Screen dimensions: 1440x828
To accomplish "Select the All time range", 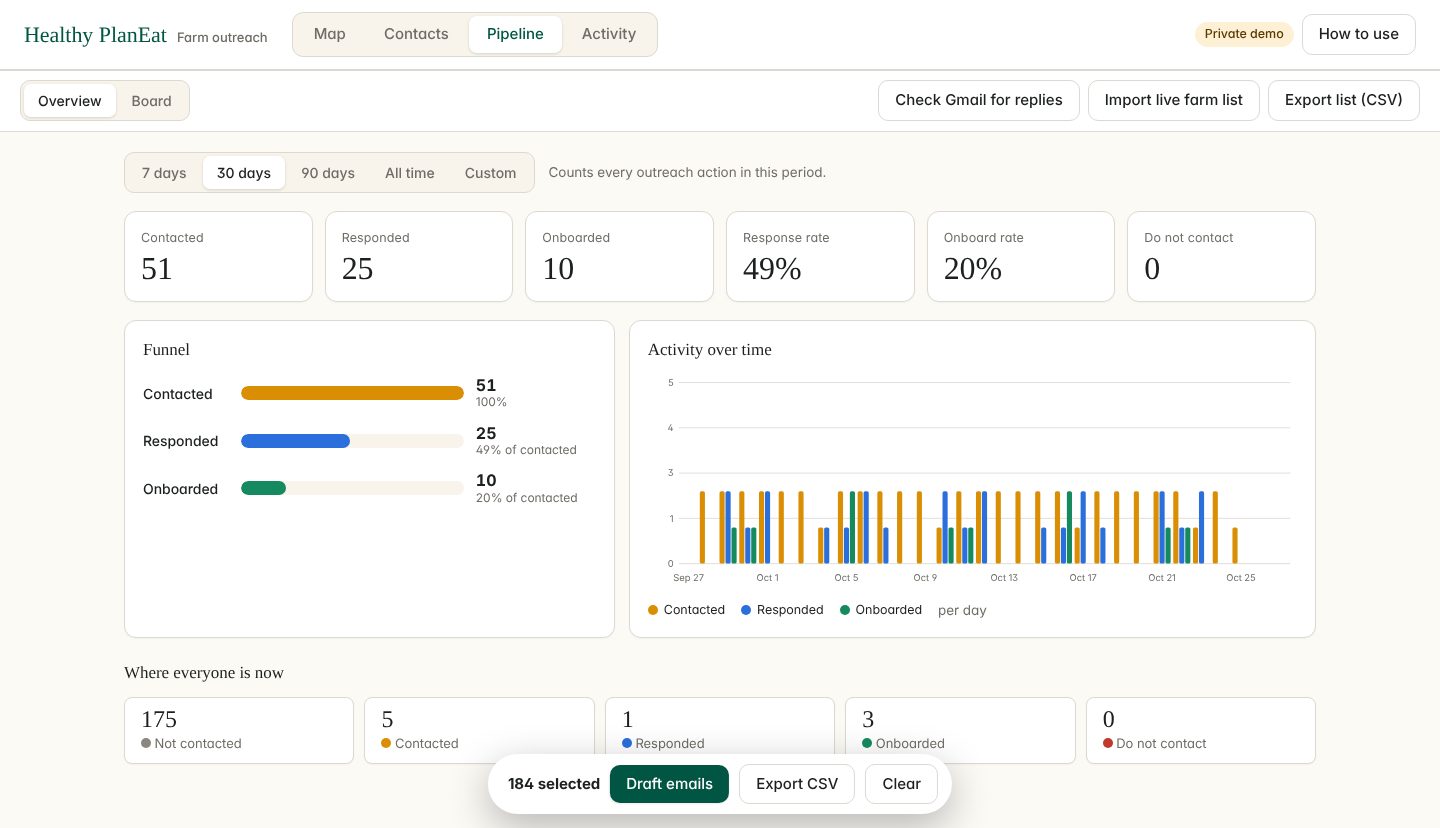I will click(x=410, y=173).
